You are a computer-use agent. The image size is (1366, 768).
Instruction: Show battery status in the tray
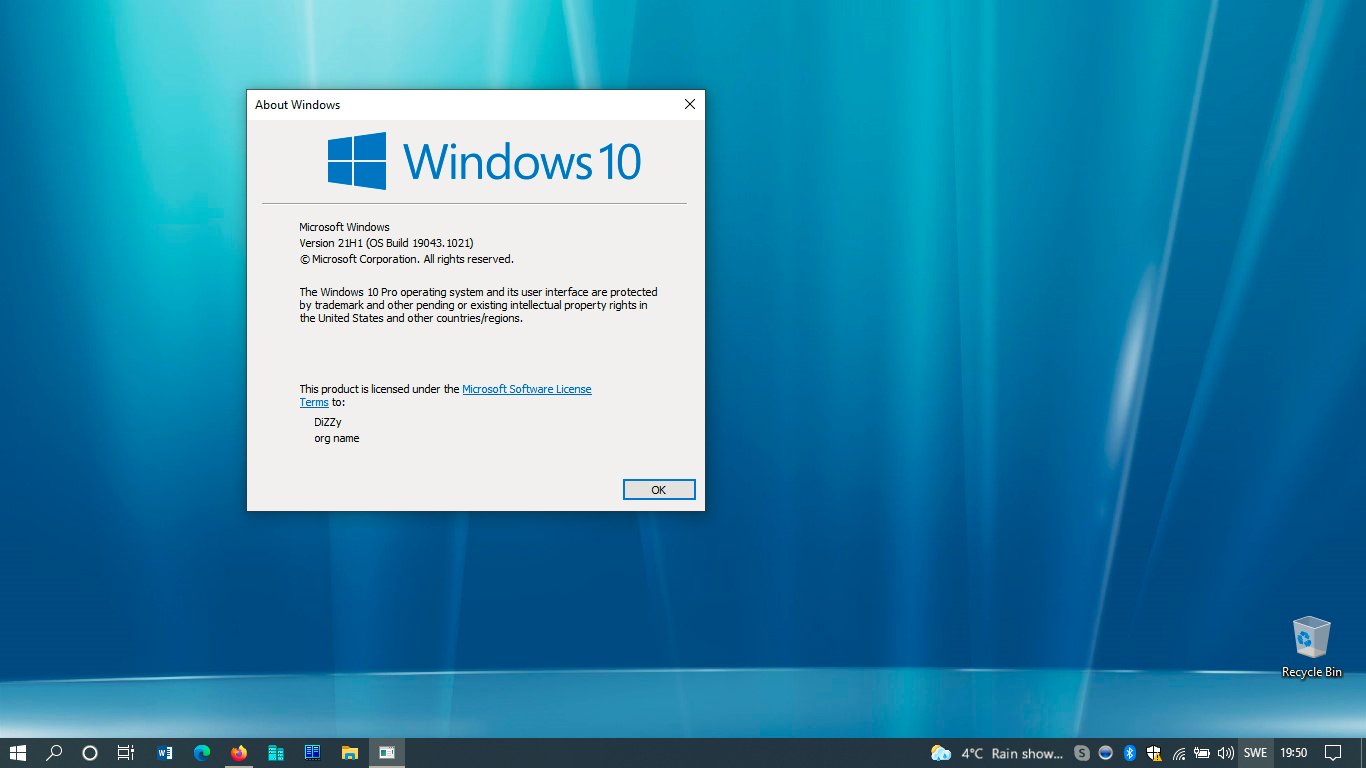click(x=1202, y=753)
